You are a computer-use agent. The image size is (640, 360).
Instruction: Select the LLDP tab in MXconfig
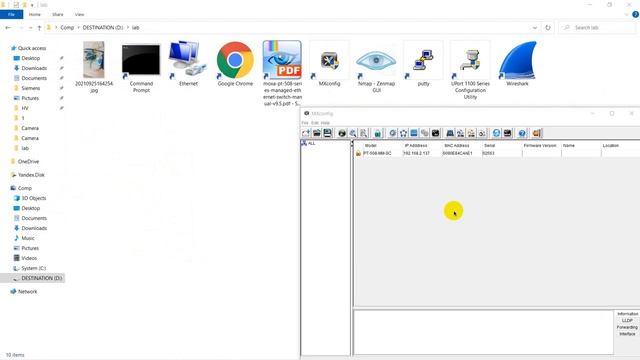(627, 320)
